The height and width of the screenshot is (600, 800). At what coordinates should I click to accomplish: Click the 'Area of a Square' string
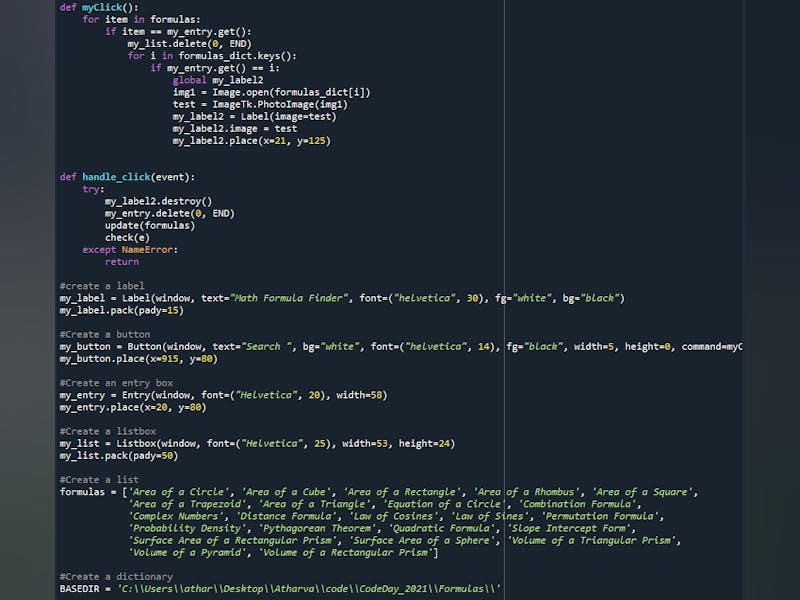(642, 492)
